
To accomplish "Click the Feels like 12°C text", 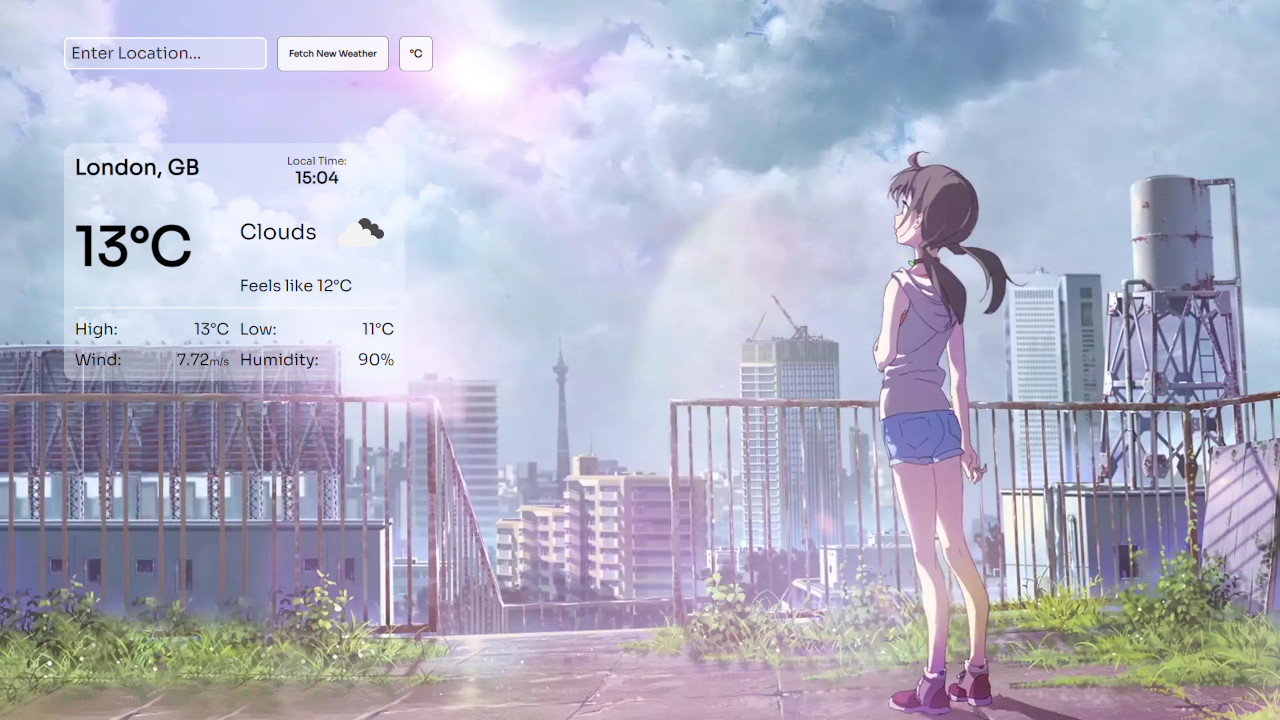I will tap(296, 286).
